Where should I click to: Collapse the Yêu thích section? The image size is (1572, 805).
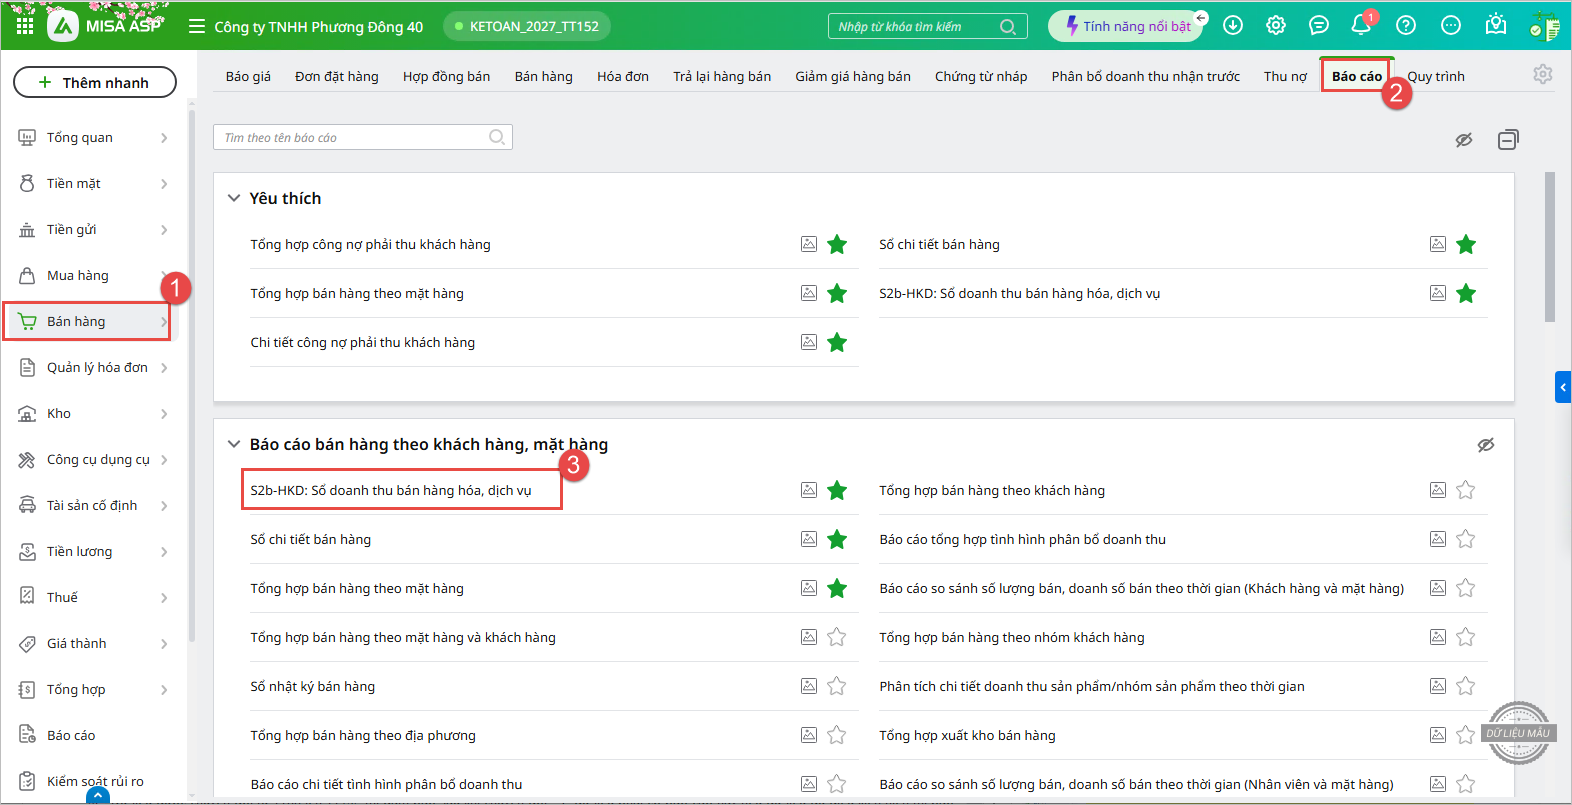[234, 198]
